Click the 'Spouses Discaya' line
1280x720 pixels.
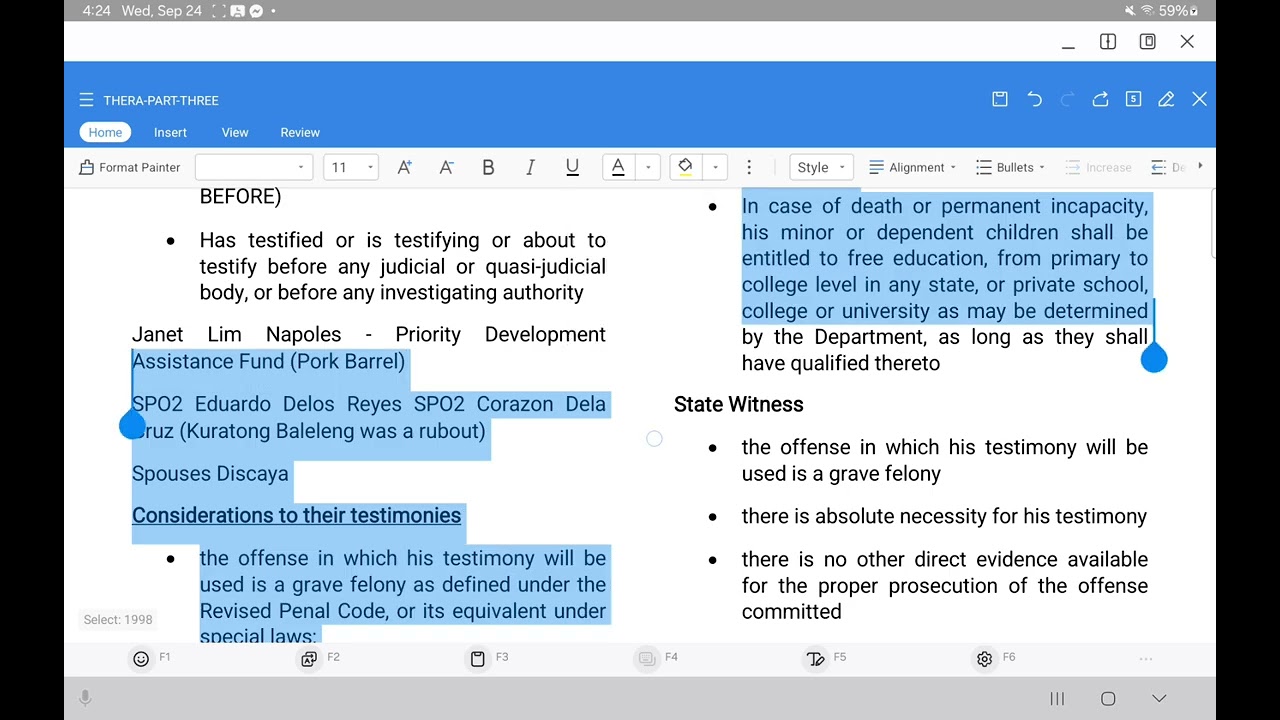click(x=210, y=473)
